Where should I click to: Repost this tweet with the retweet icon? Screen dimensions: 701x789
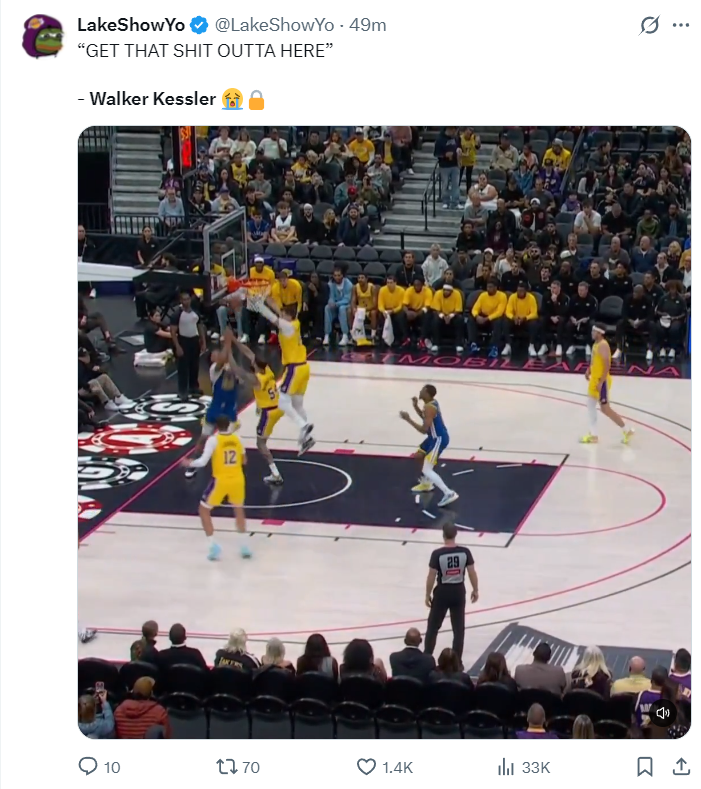(225, 767)
